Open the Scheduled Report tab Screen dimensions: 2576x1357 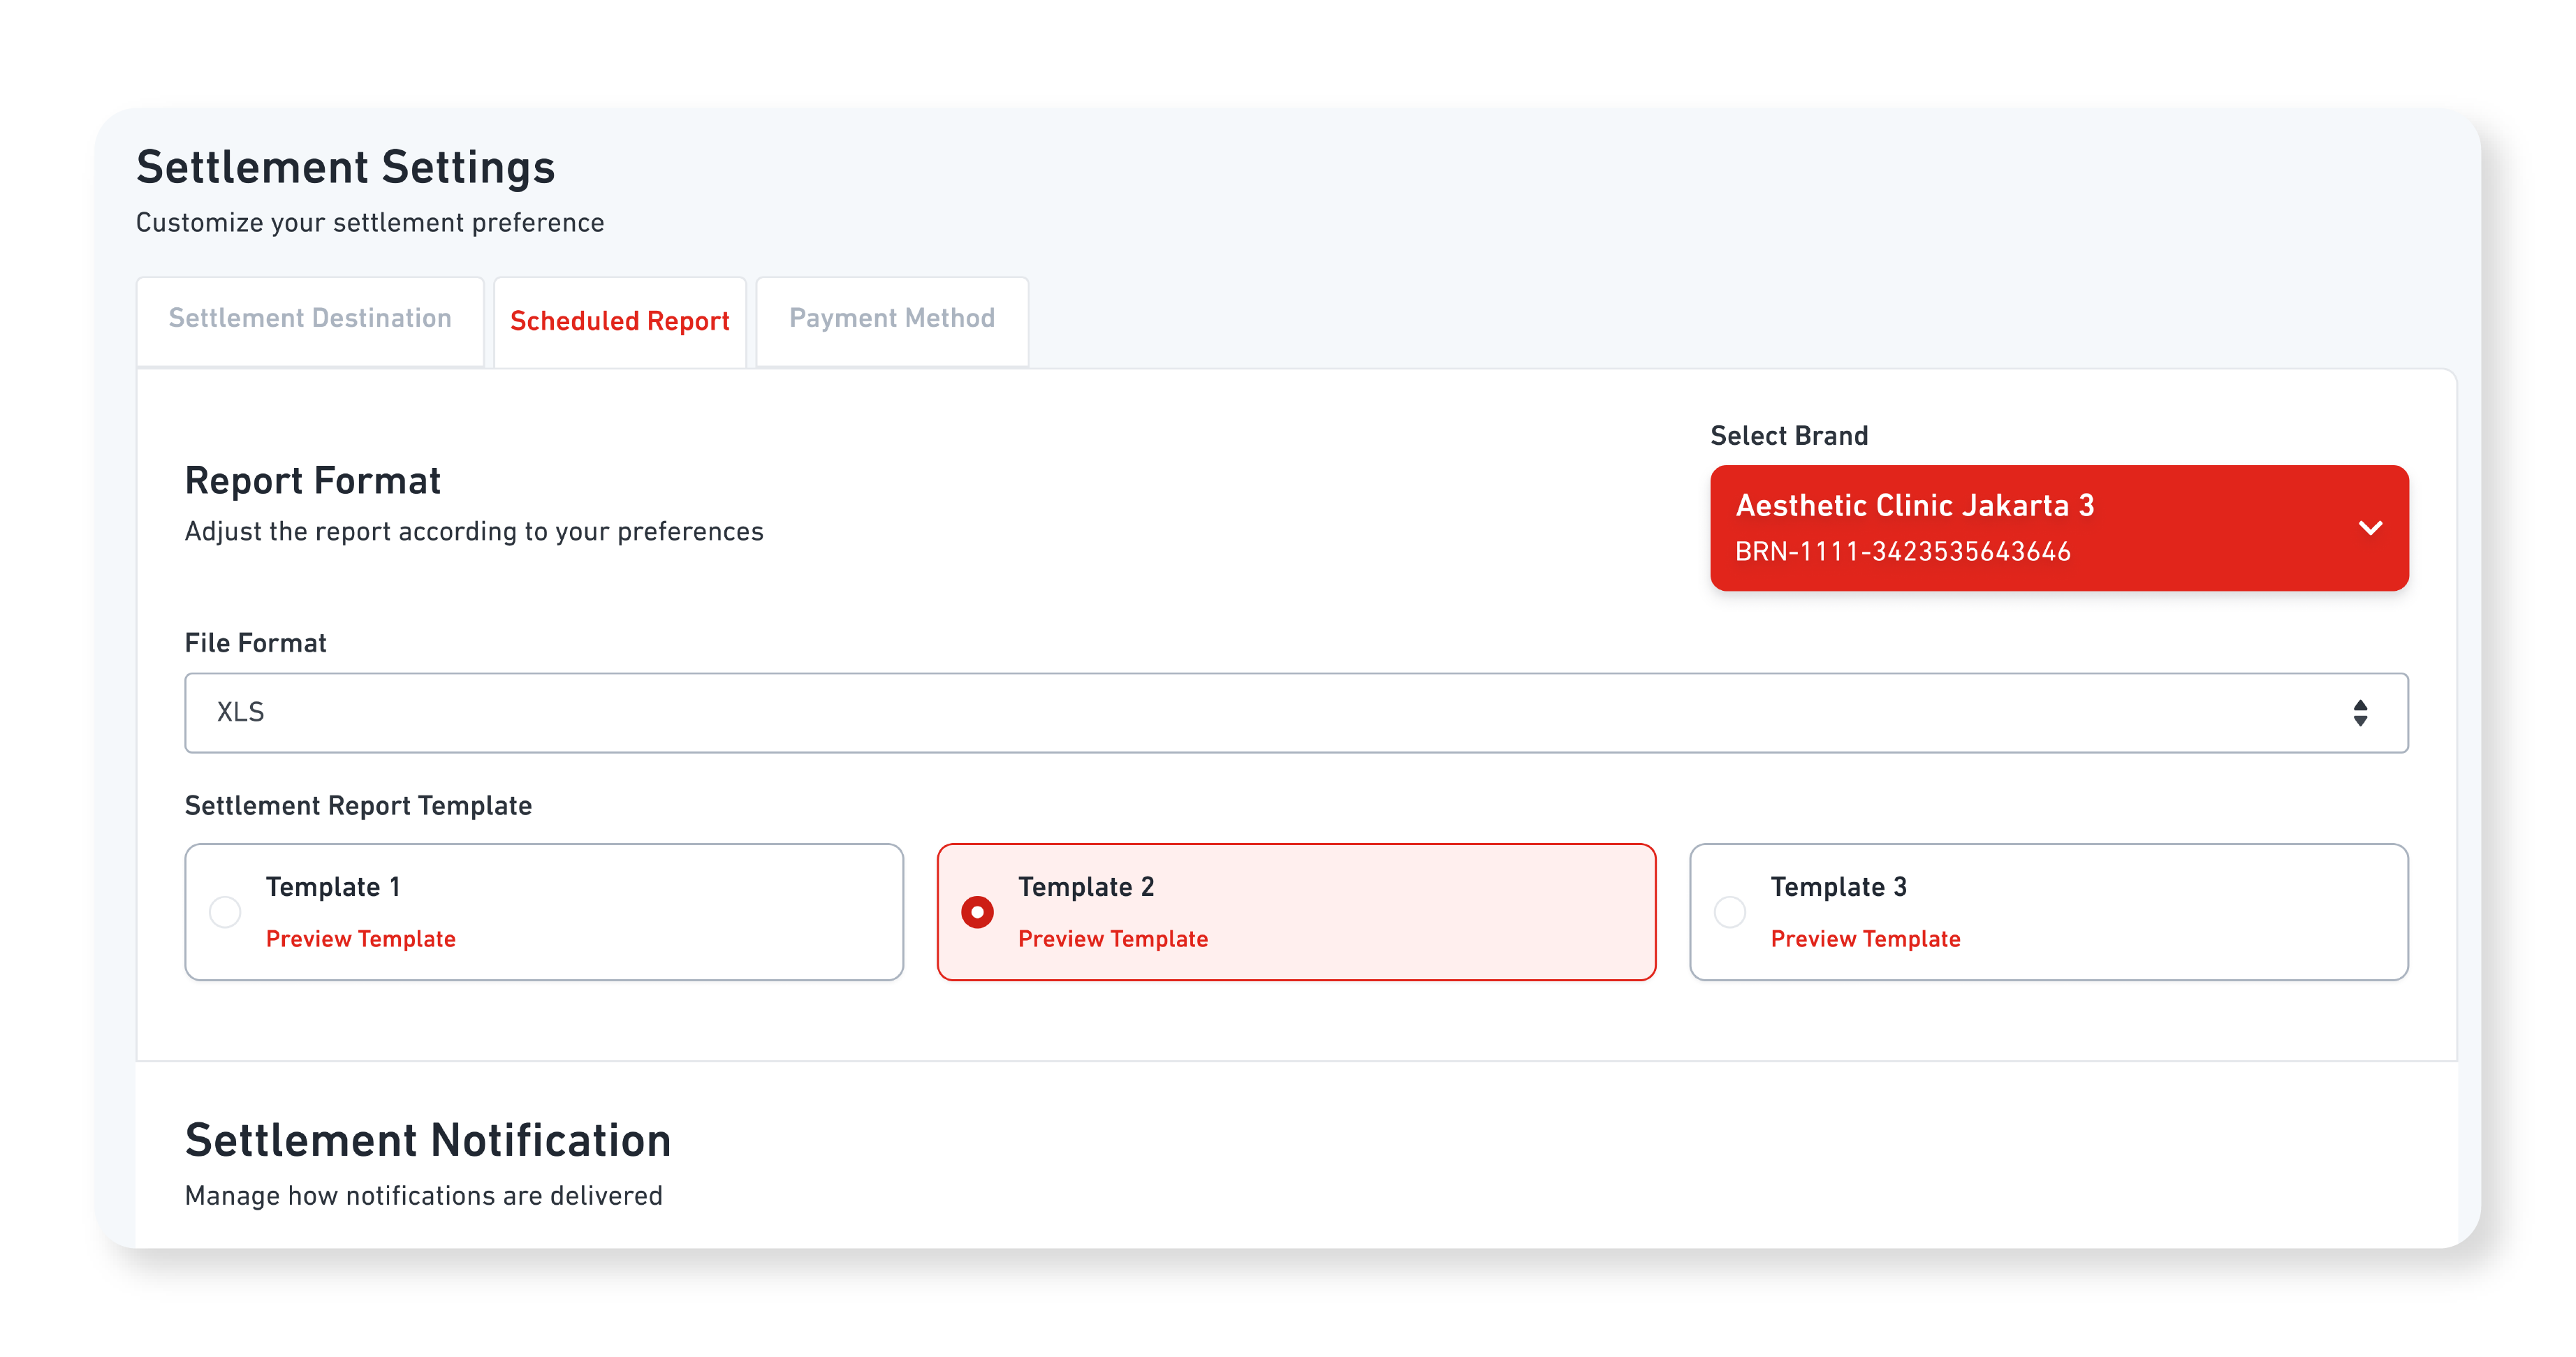tap(619, 321)
